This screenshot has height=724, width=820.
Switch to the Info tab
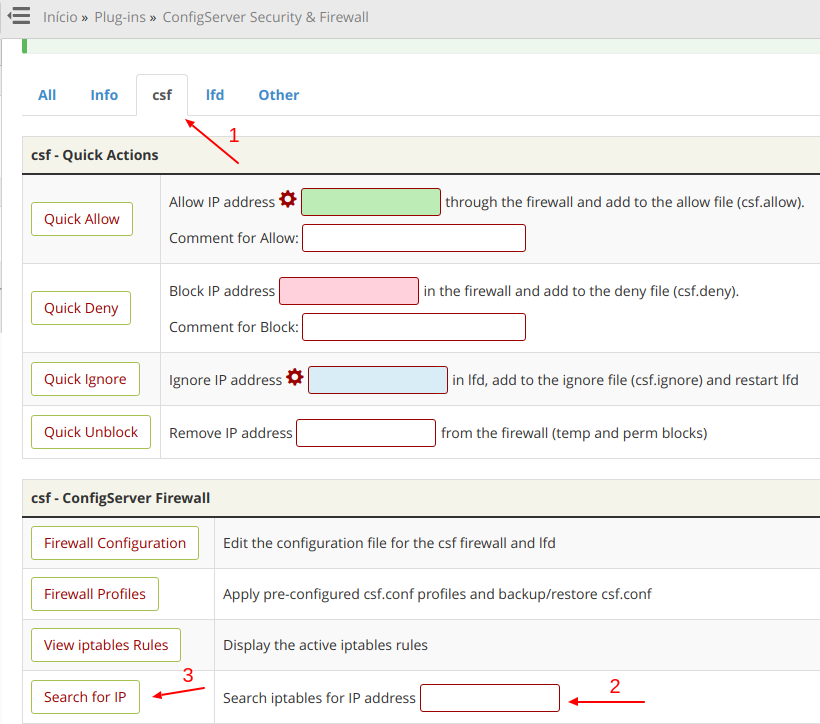pos(104,95)
